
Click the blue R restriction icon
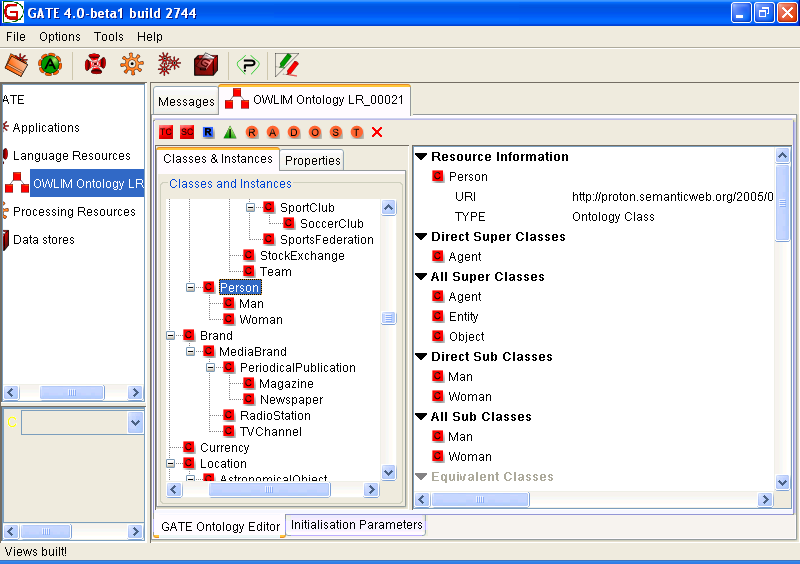pyautogui.click(x=208, y=132)
